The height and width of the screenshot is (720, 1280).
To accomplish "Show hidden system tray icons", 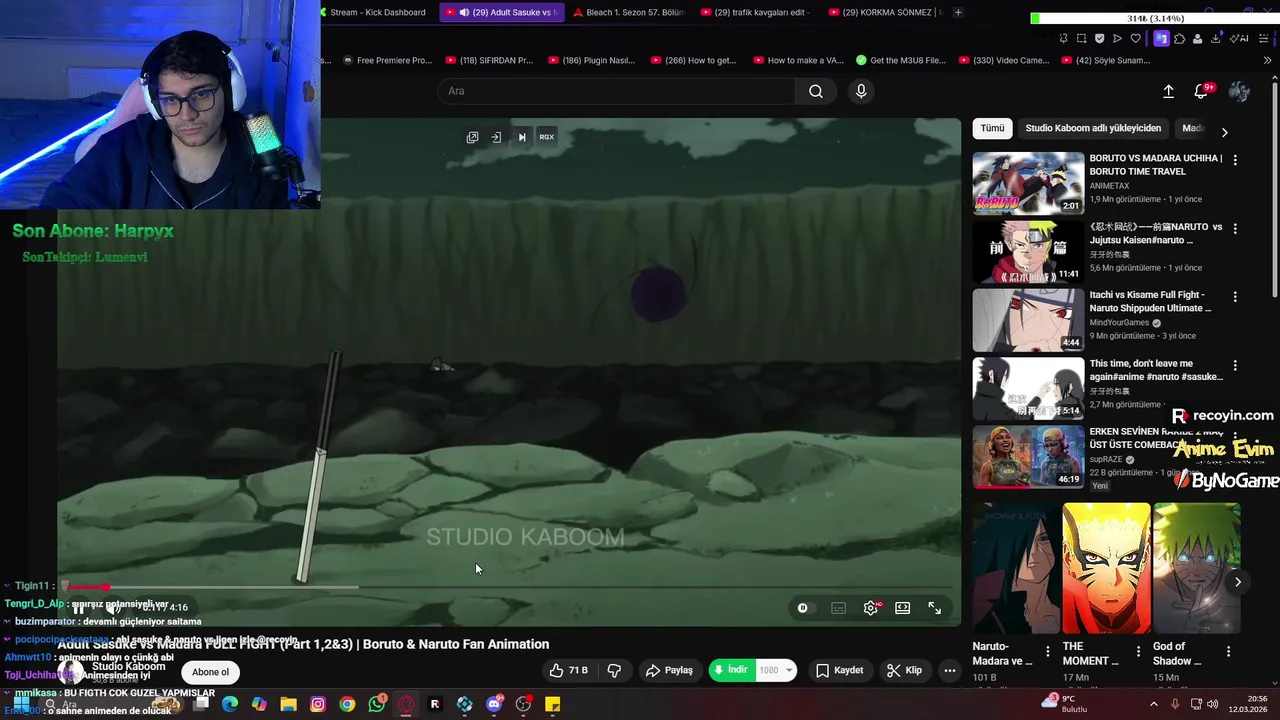I will tap(1153, 704).
